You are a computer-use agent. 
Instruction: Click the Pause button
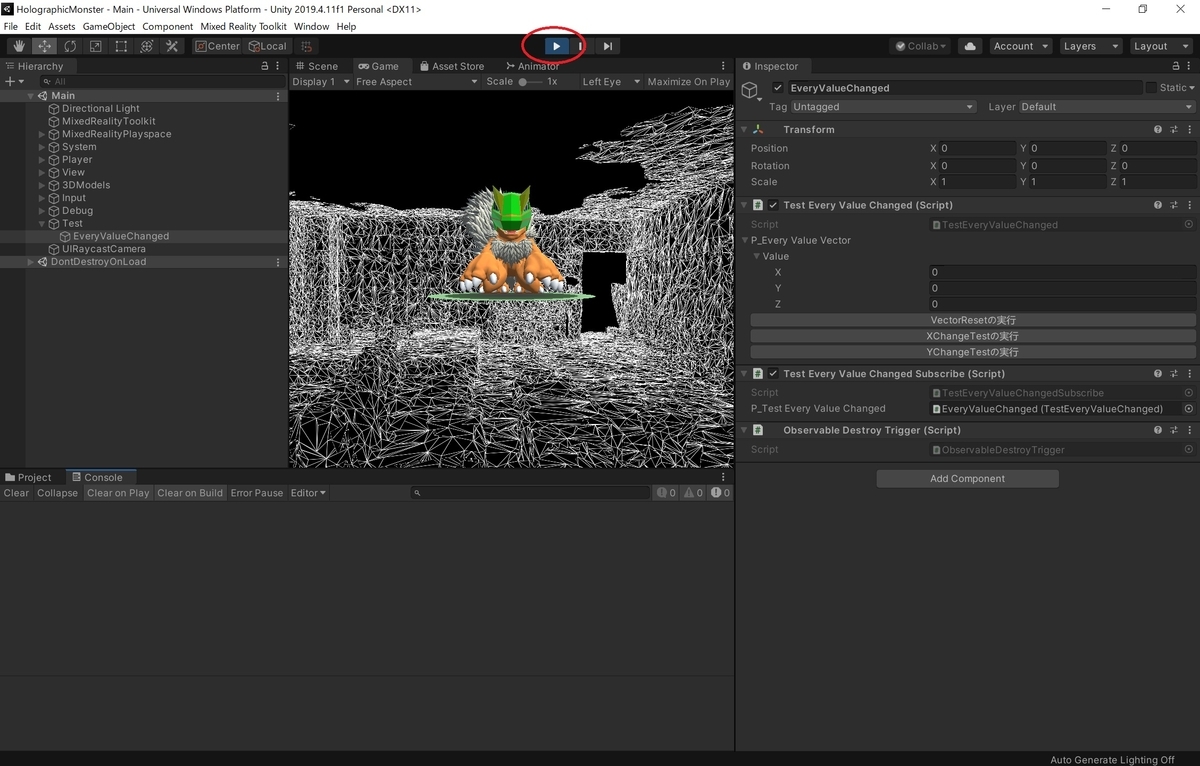[x=581, y=46]
